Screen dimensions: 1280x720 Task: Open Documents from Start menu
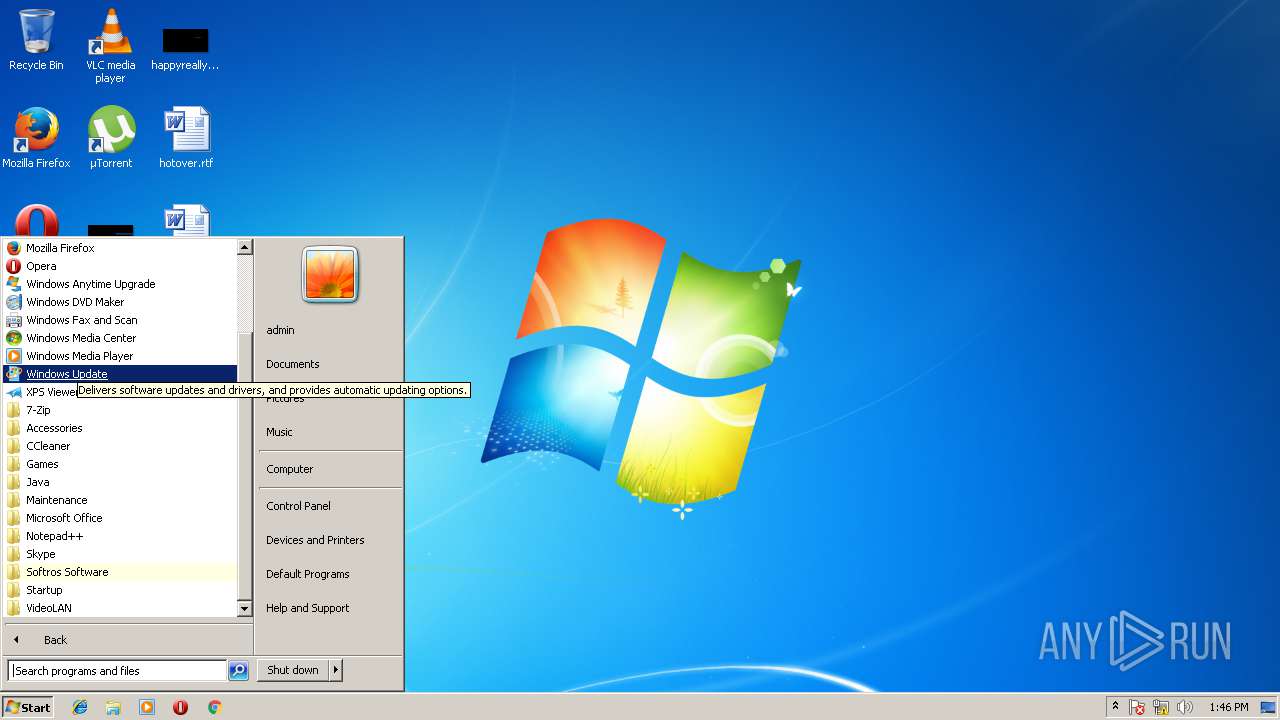[x=330, y=364]
